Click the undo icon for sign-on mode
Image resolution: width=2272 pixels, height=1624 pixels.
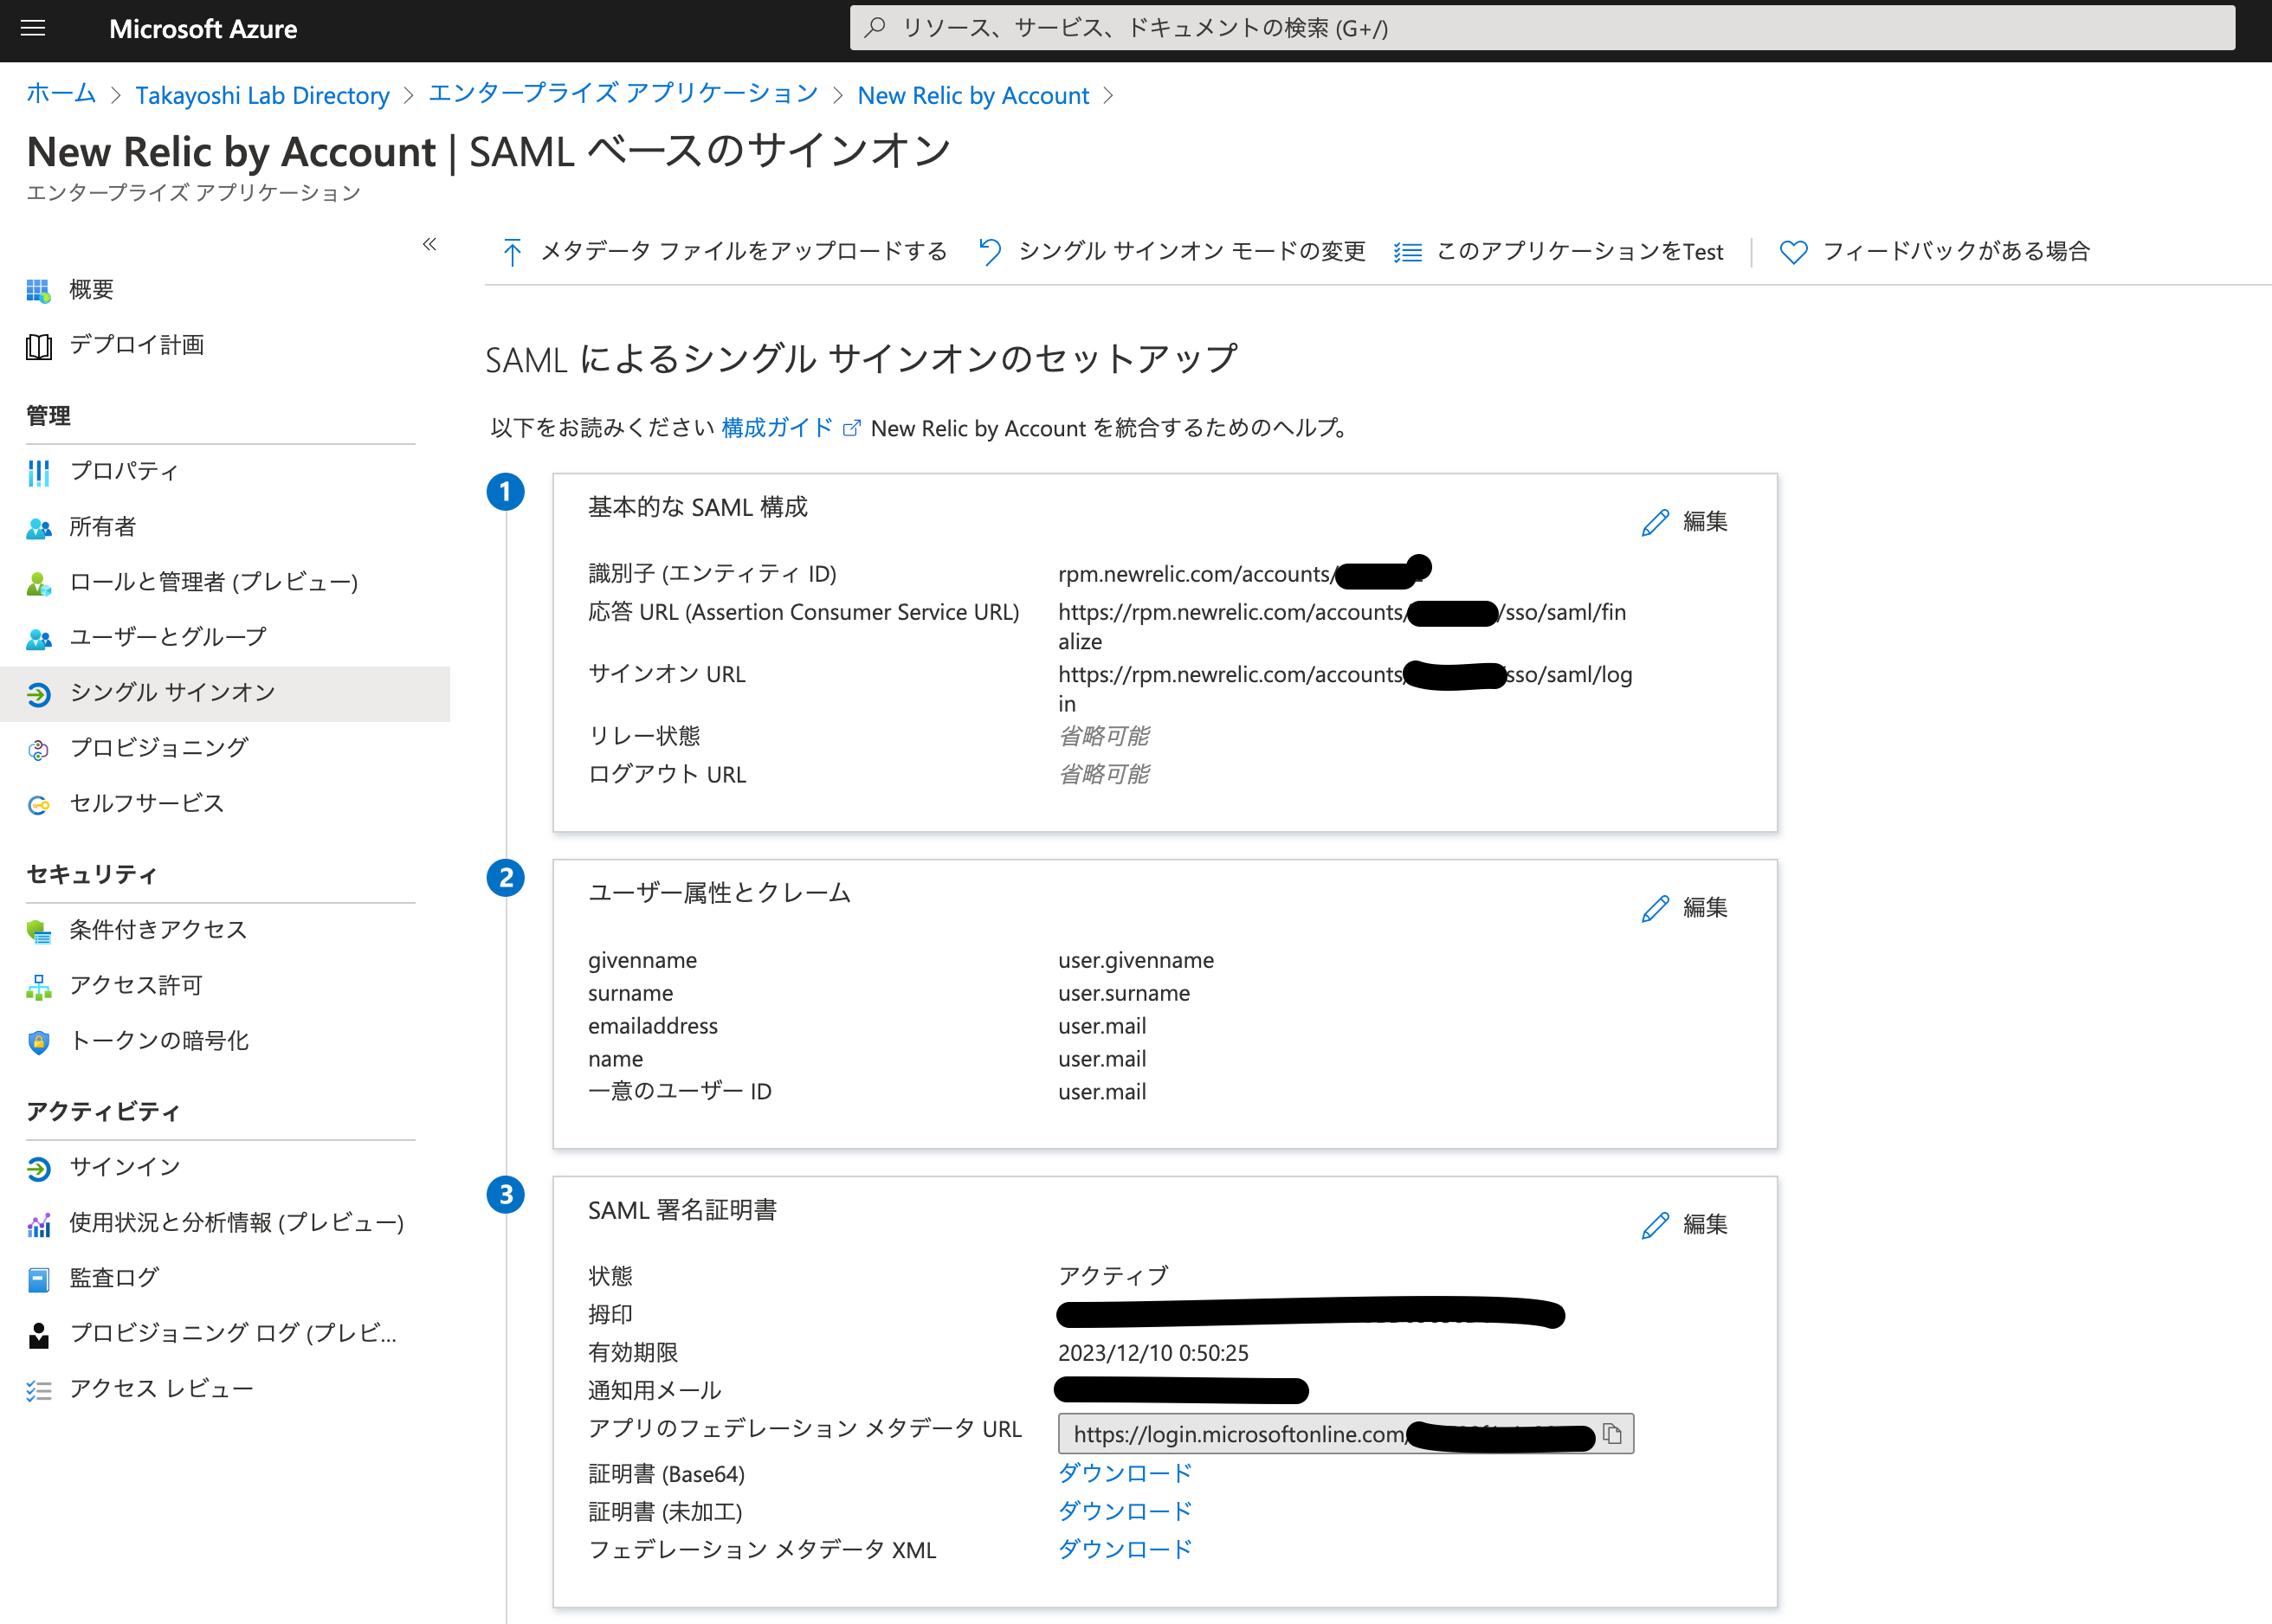[x=989, y=252]
